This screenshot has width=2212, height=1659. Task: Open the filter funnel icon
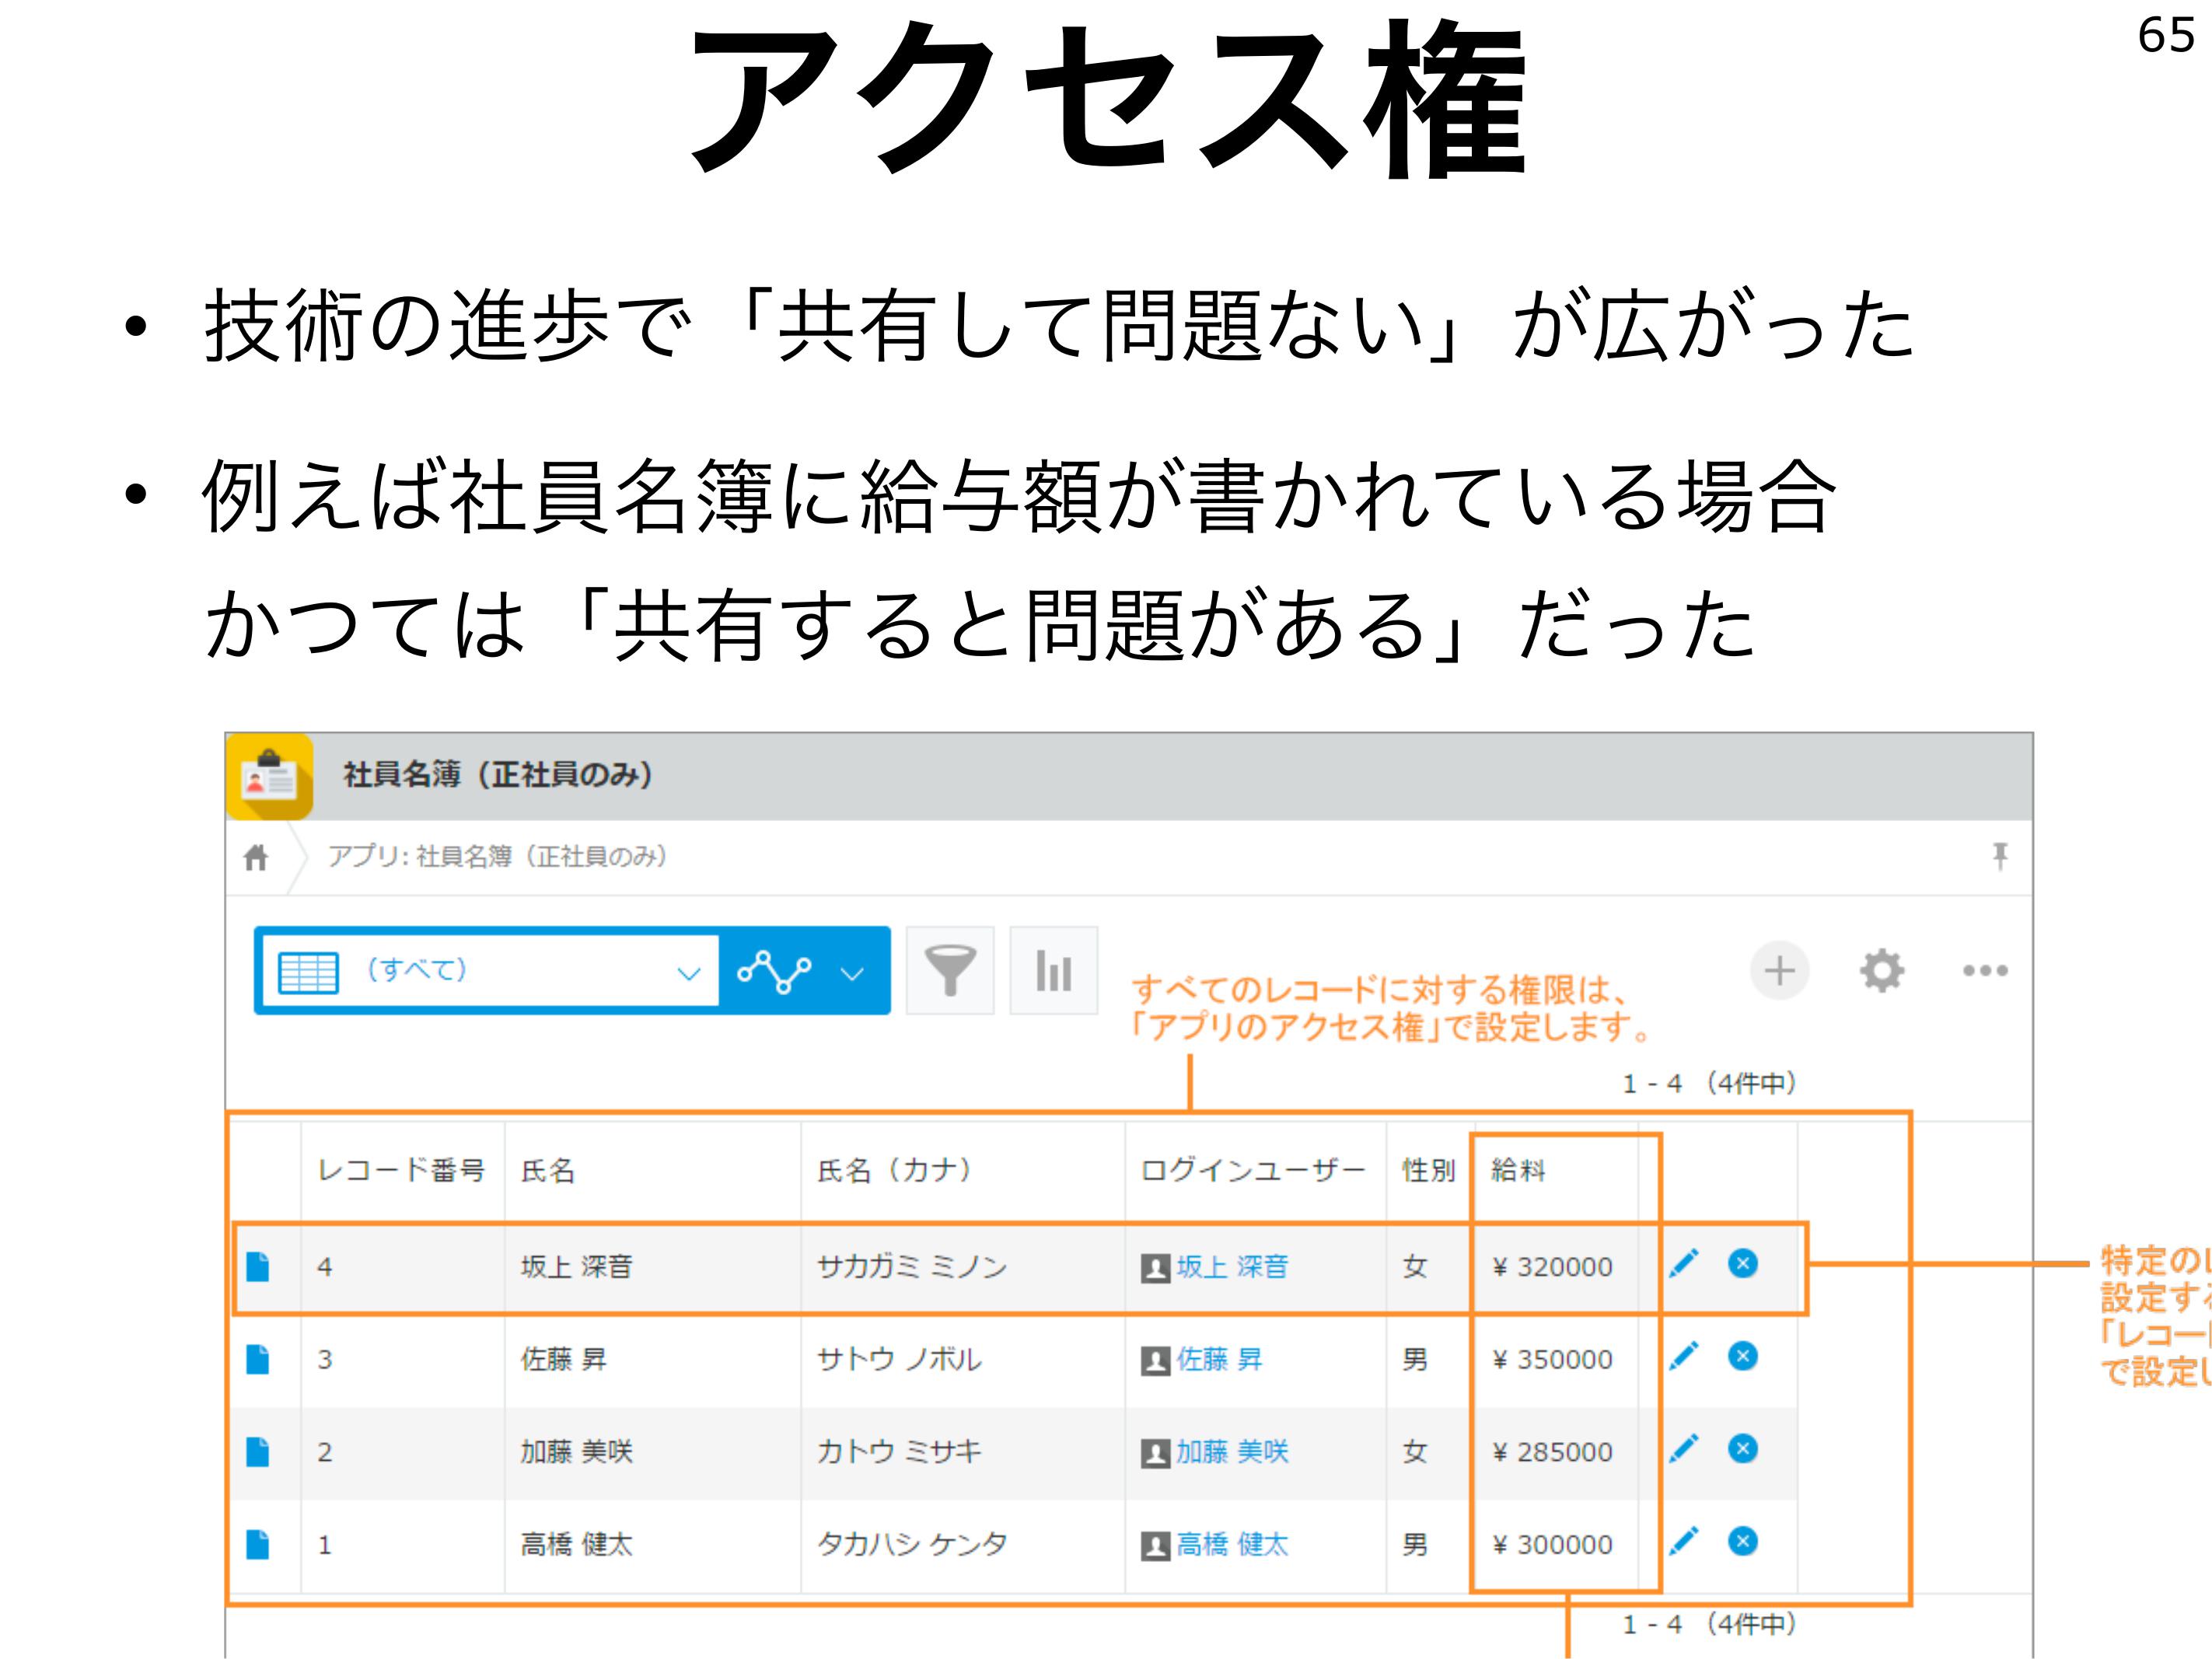pyautogui.click(x=949, y=970)
